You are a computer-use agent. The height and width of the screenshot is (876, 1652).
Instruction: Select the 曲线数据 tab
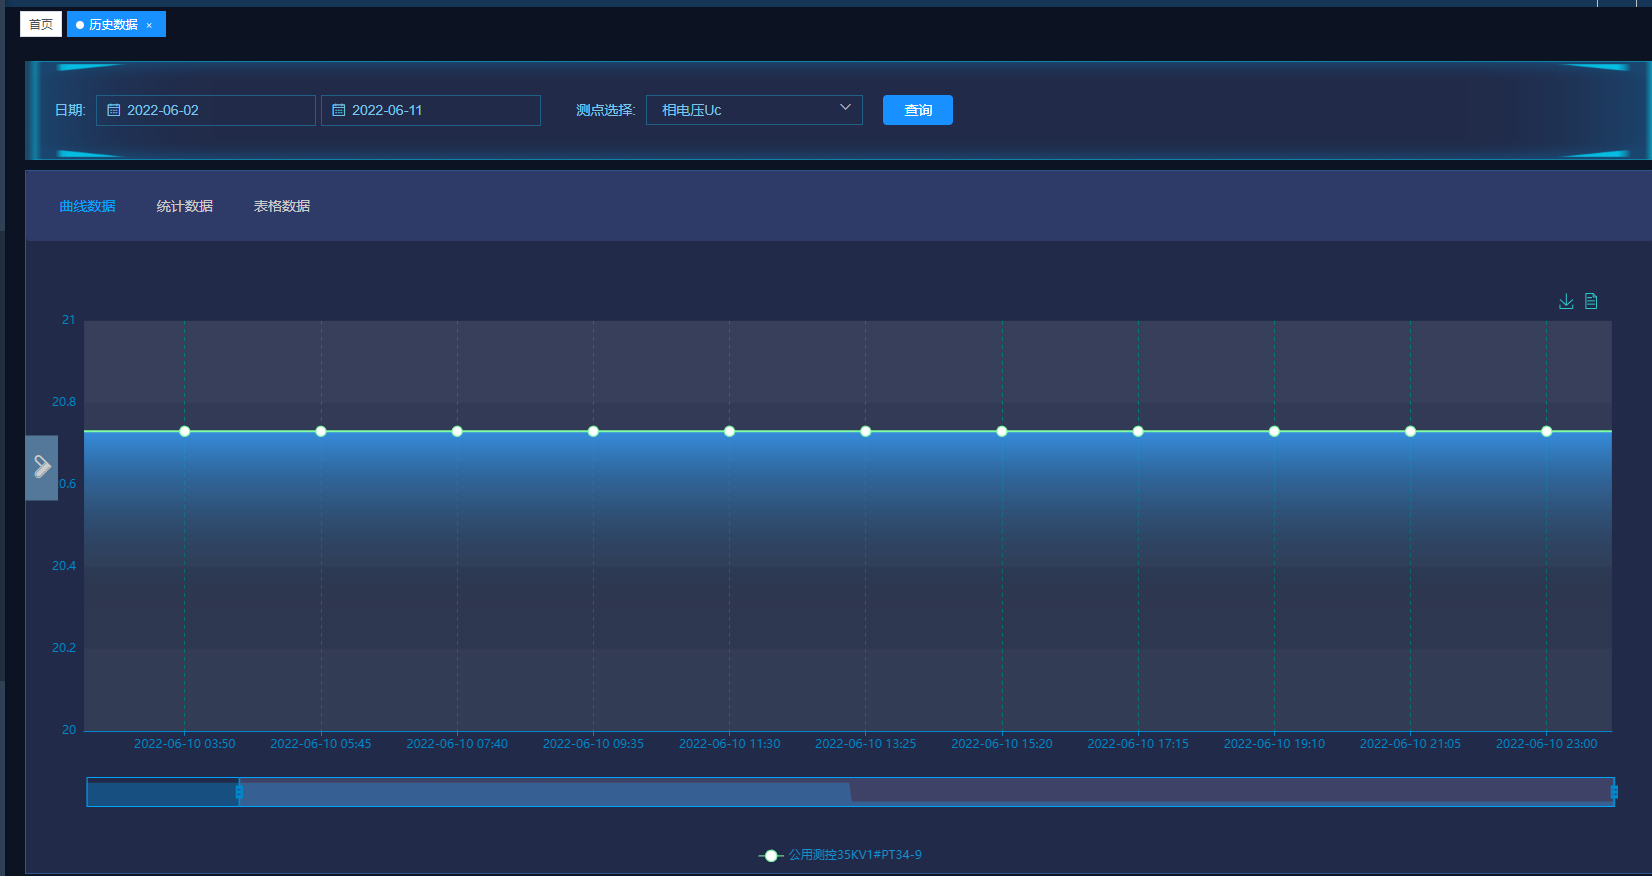[88, 206]
